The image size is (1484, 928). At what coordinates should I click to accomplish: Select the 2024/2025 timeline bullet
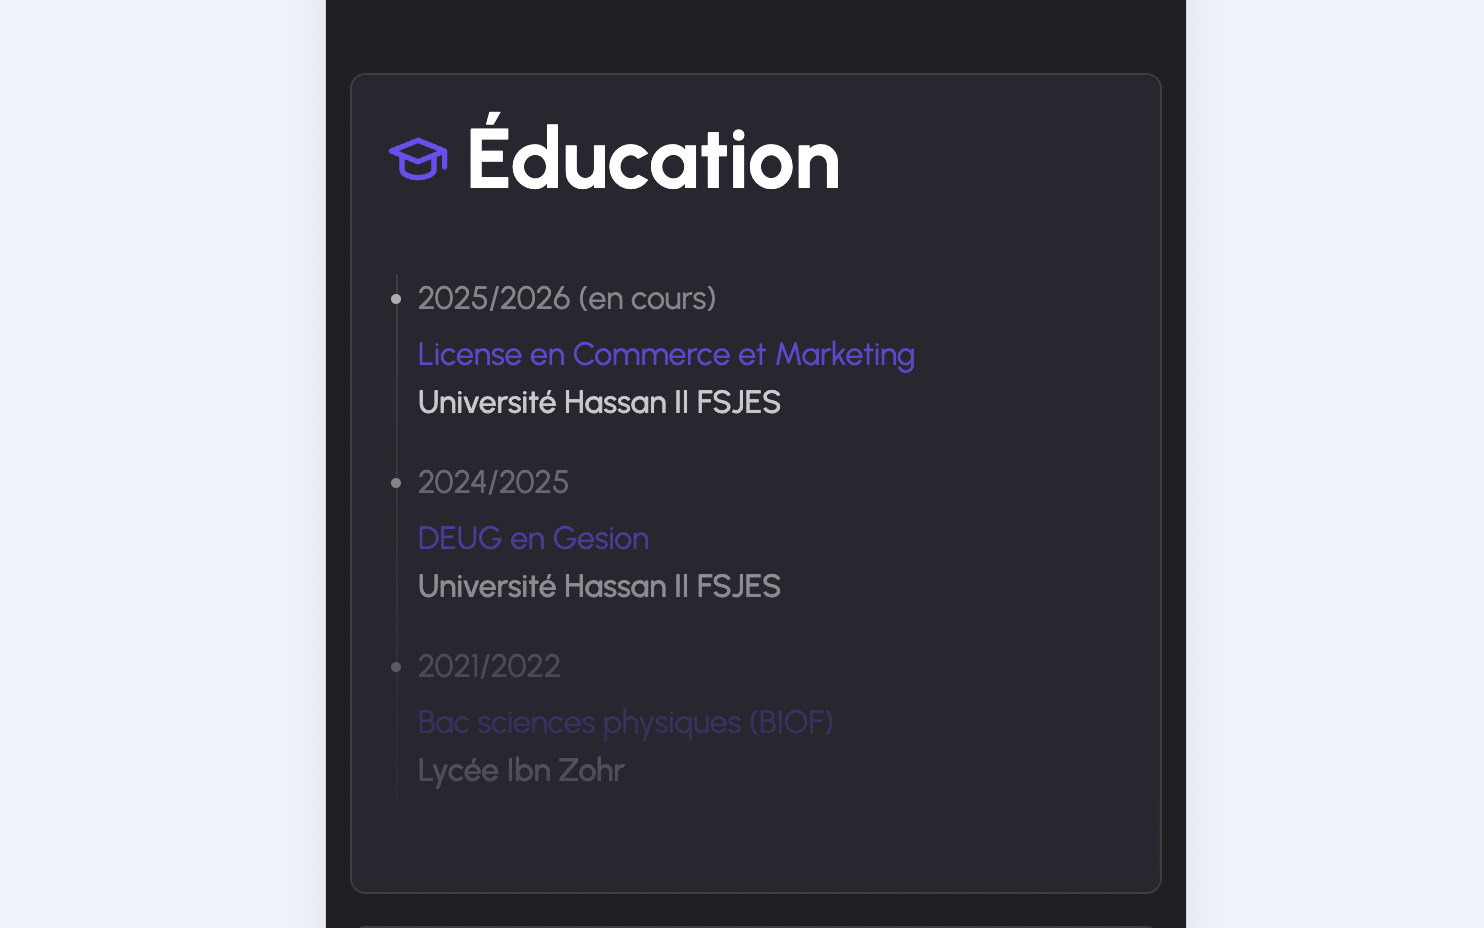point(396,483)
